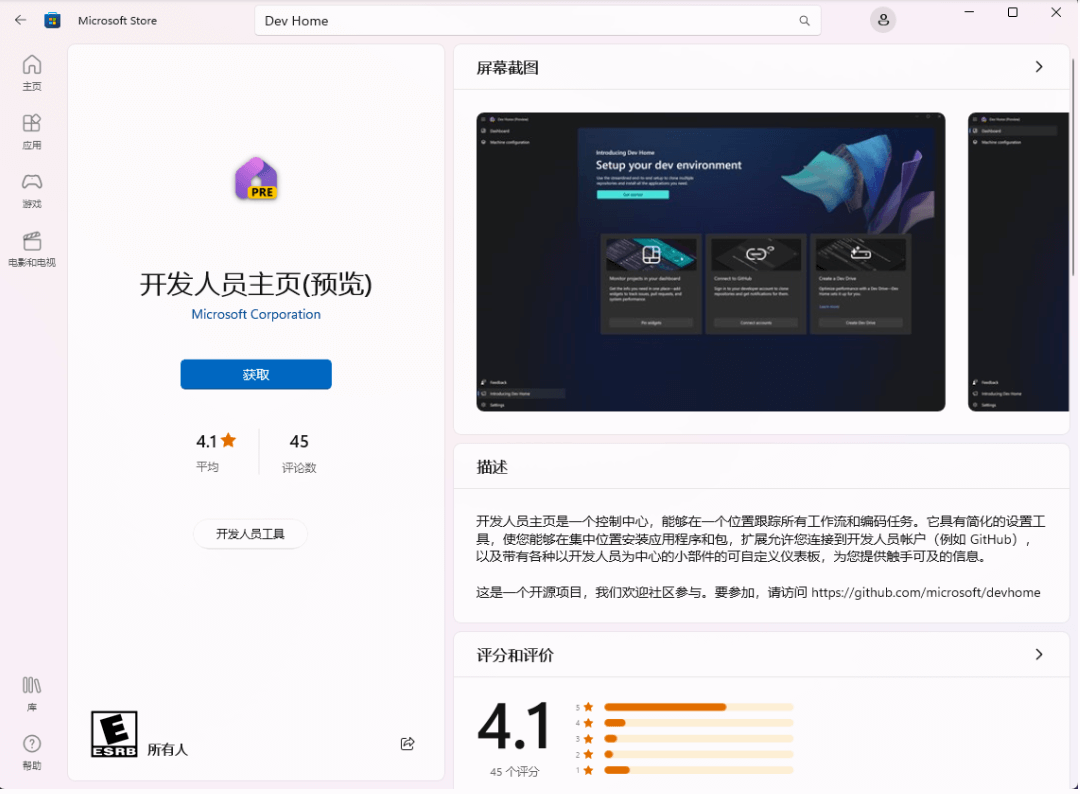Click the magnifier icon in the search box
Viewport: 1080px width, 794px height.
tap(804, 20)
